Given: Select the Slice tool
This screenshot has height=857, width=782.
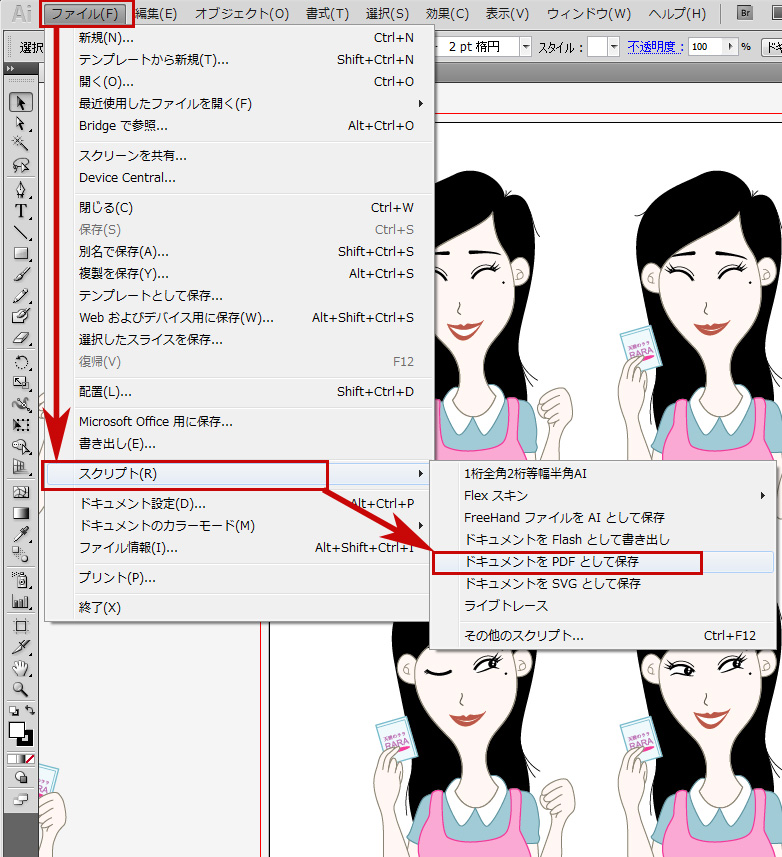Looking at the screenshot, I should tap(21, 647).
